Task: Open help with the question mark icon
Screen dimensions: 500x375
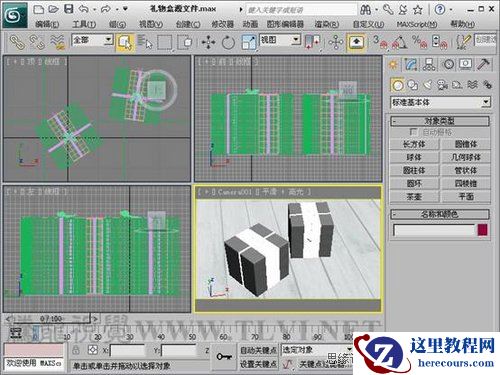Action: pyautogui.click(x=440, y=10)
